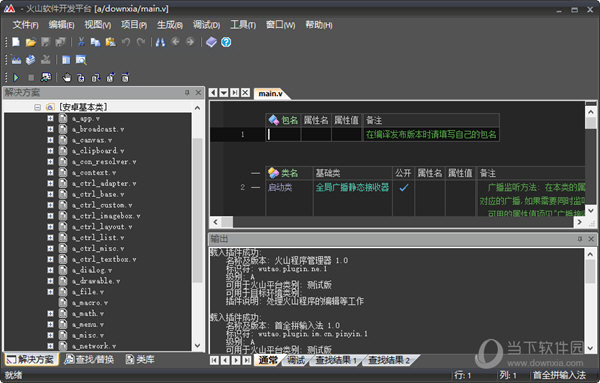Click the Save All toolbar icon
The height and width of the screenshot is (383, 600).
pos(60,42)
